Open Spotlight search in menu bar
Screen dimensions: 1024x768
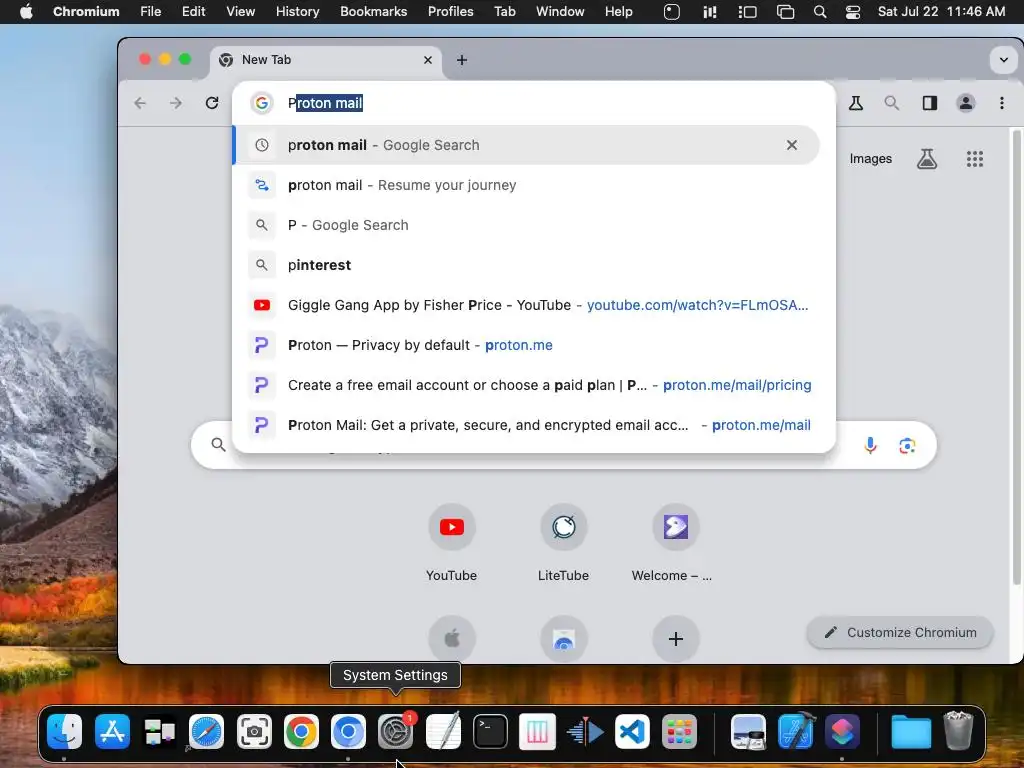(x=820, y=12)
